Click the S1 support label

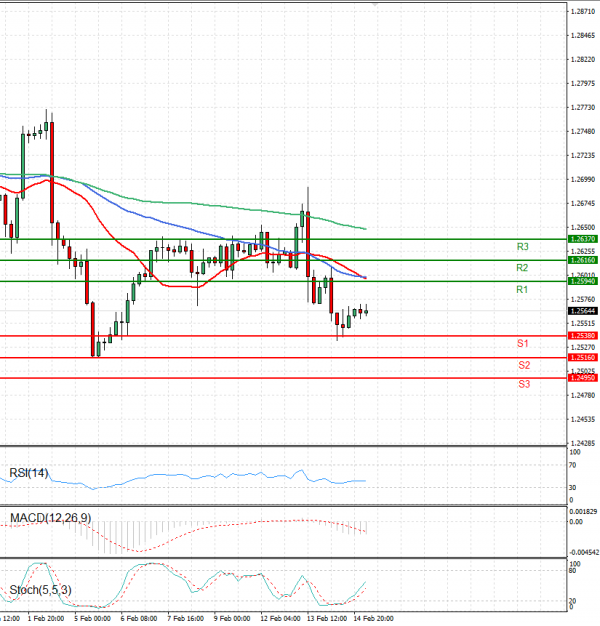523,343
